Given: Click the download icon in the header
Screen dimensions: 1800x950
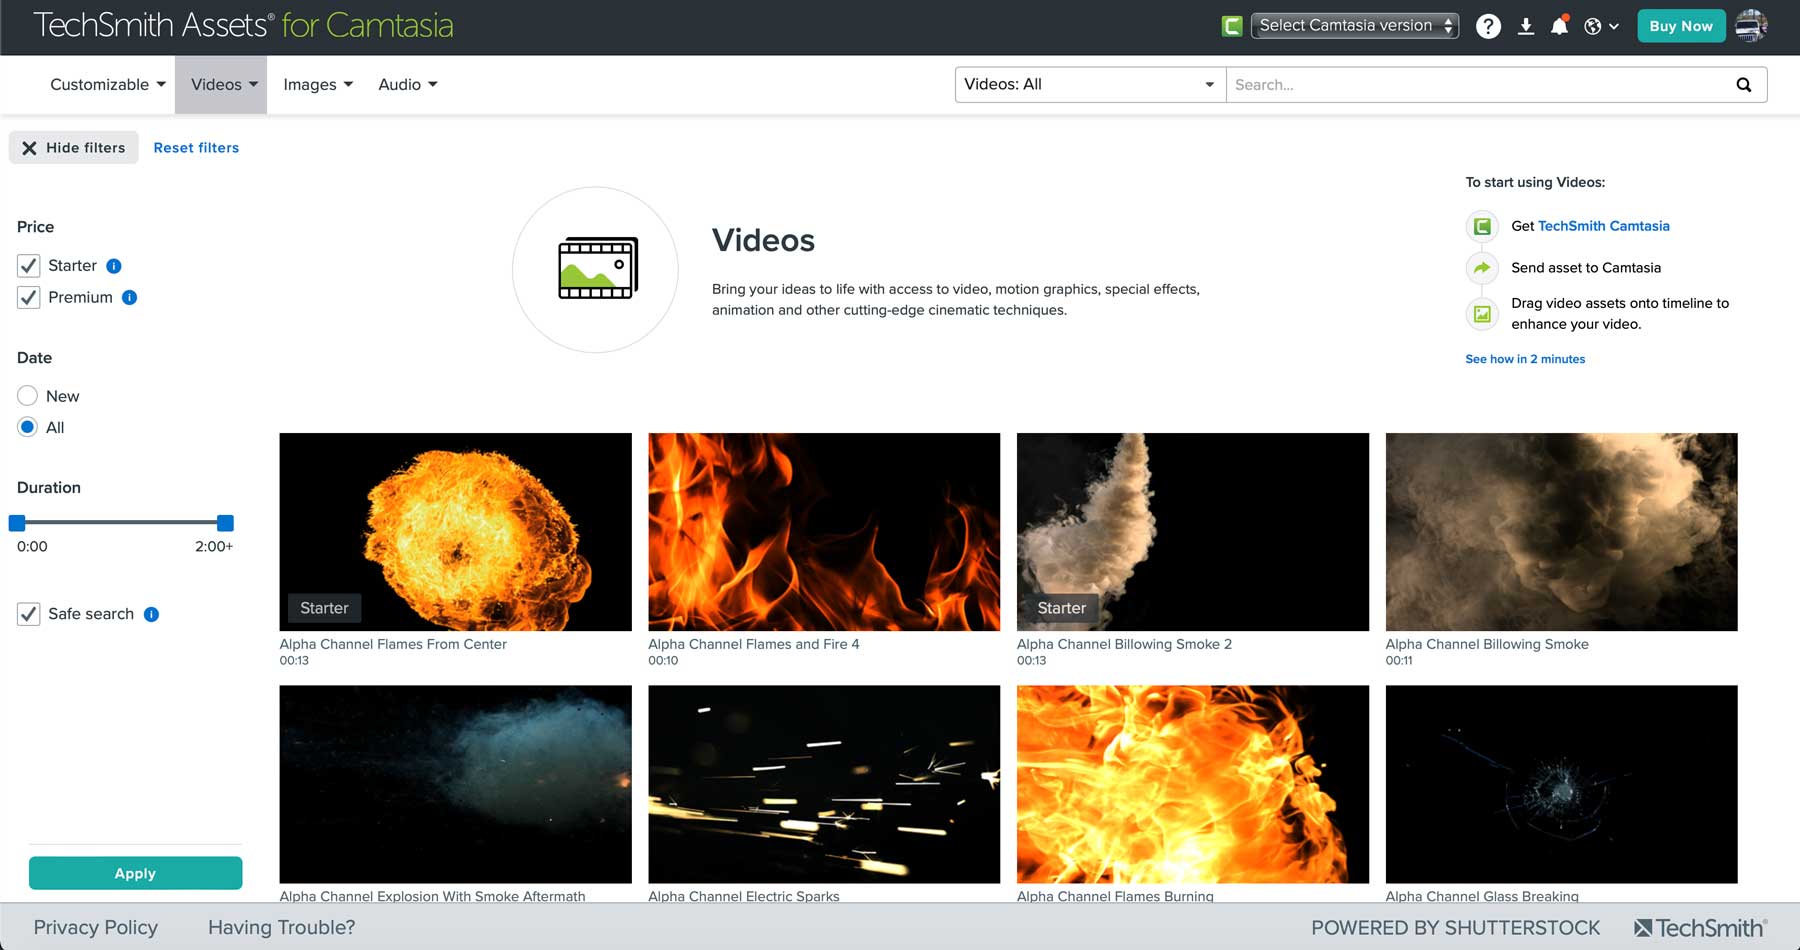Looking at the screenshot, I should [x=1526, y=26].
